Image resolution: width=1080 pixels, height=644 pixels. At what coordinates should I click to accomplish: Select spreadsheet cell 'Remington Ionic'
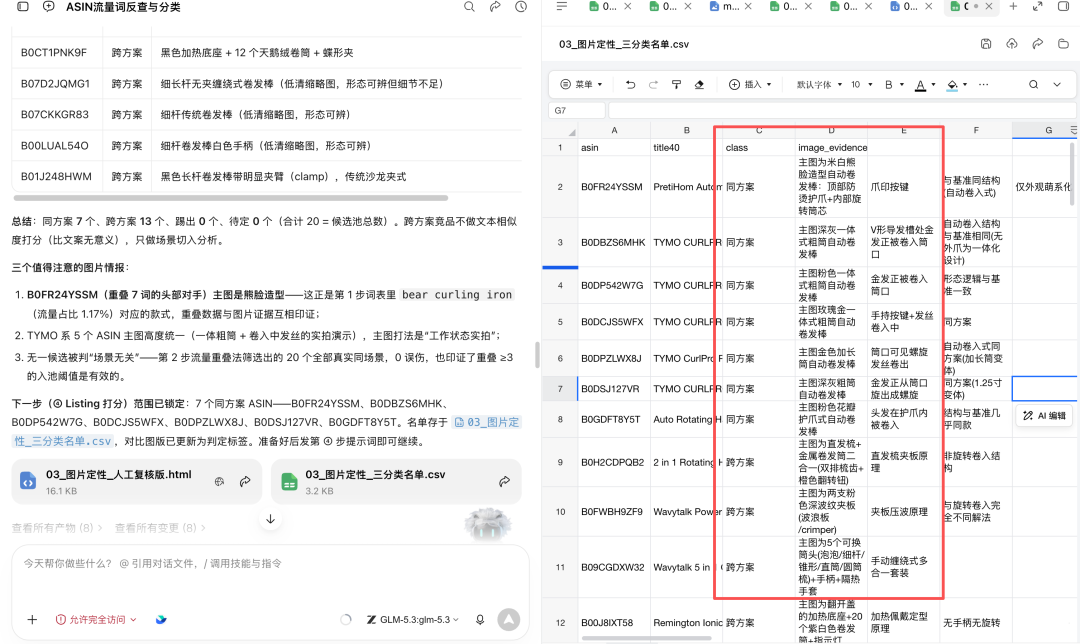click(687, 623)
